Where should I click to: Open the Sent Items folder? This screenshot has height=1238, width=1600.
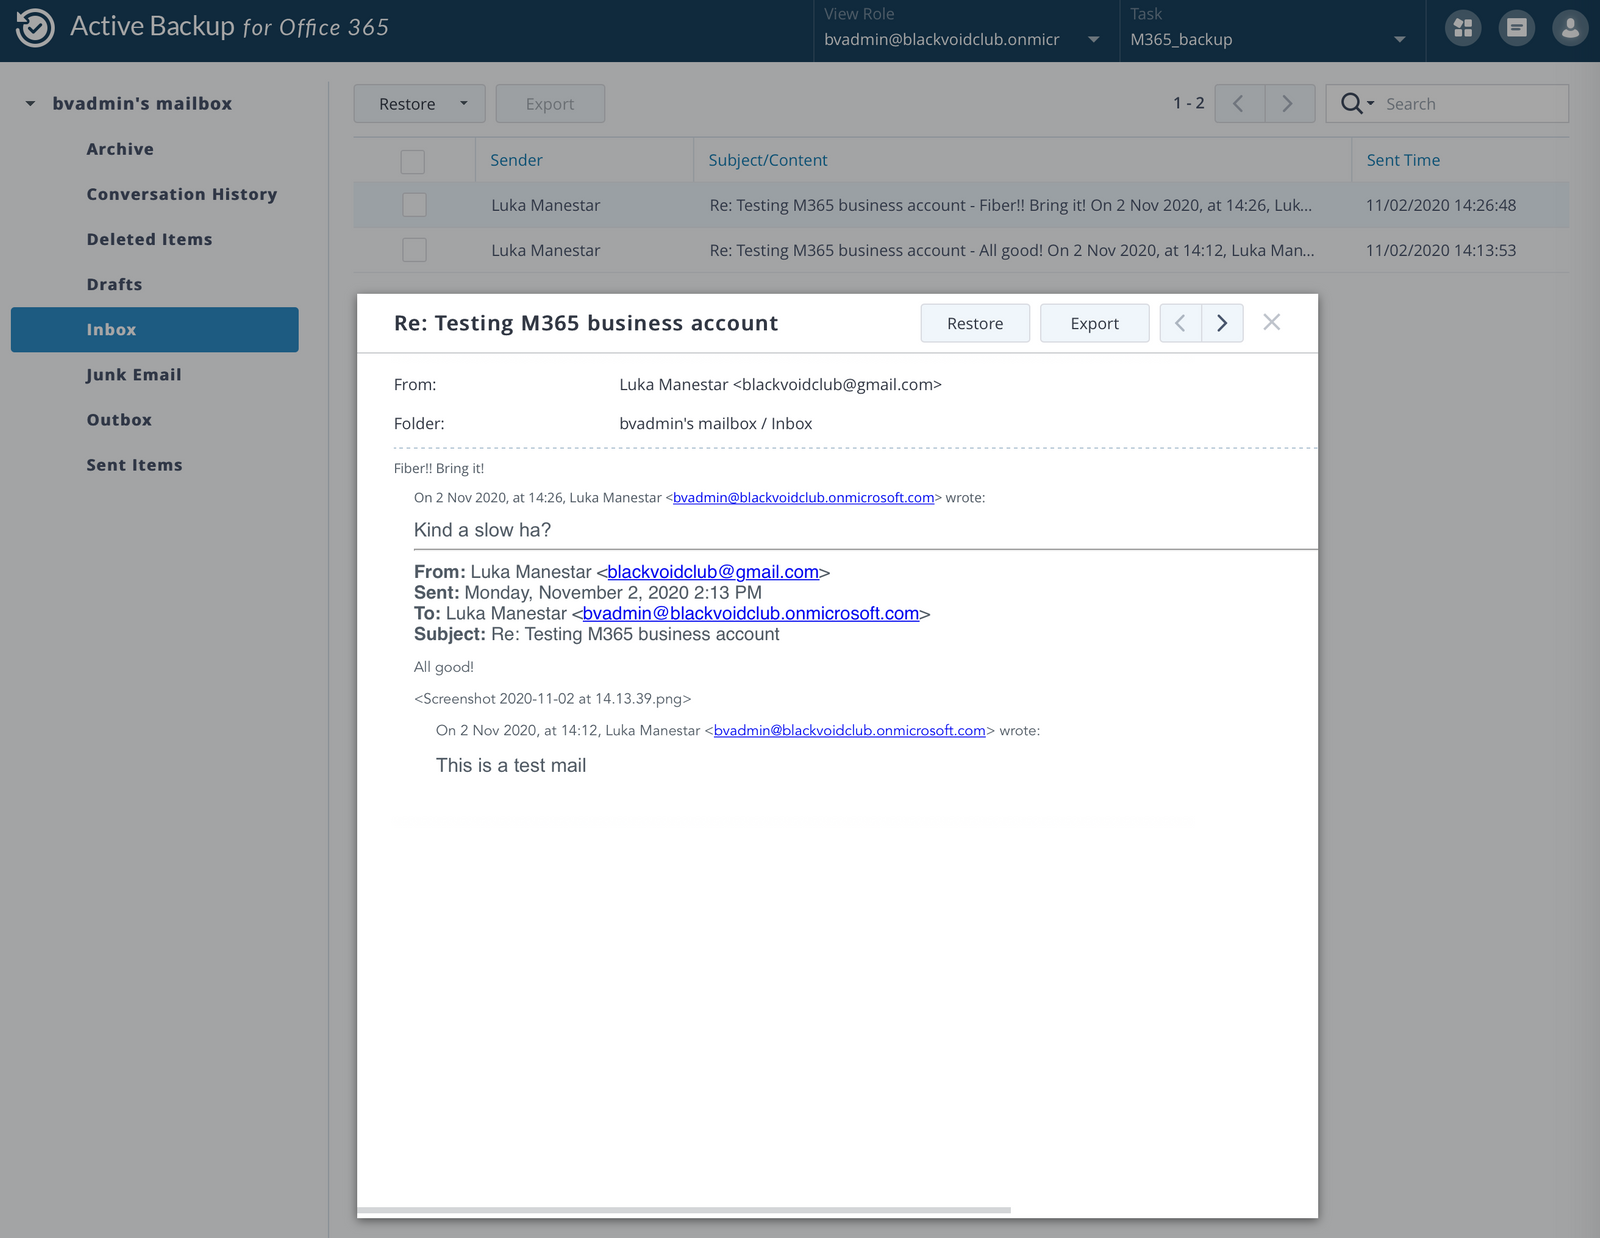(134, 465)
